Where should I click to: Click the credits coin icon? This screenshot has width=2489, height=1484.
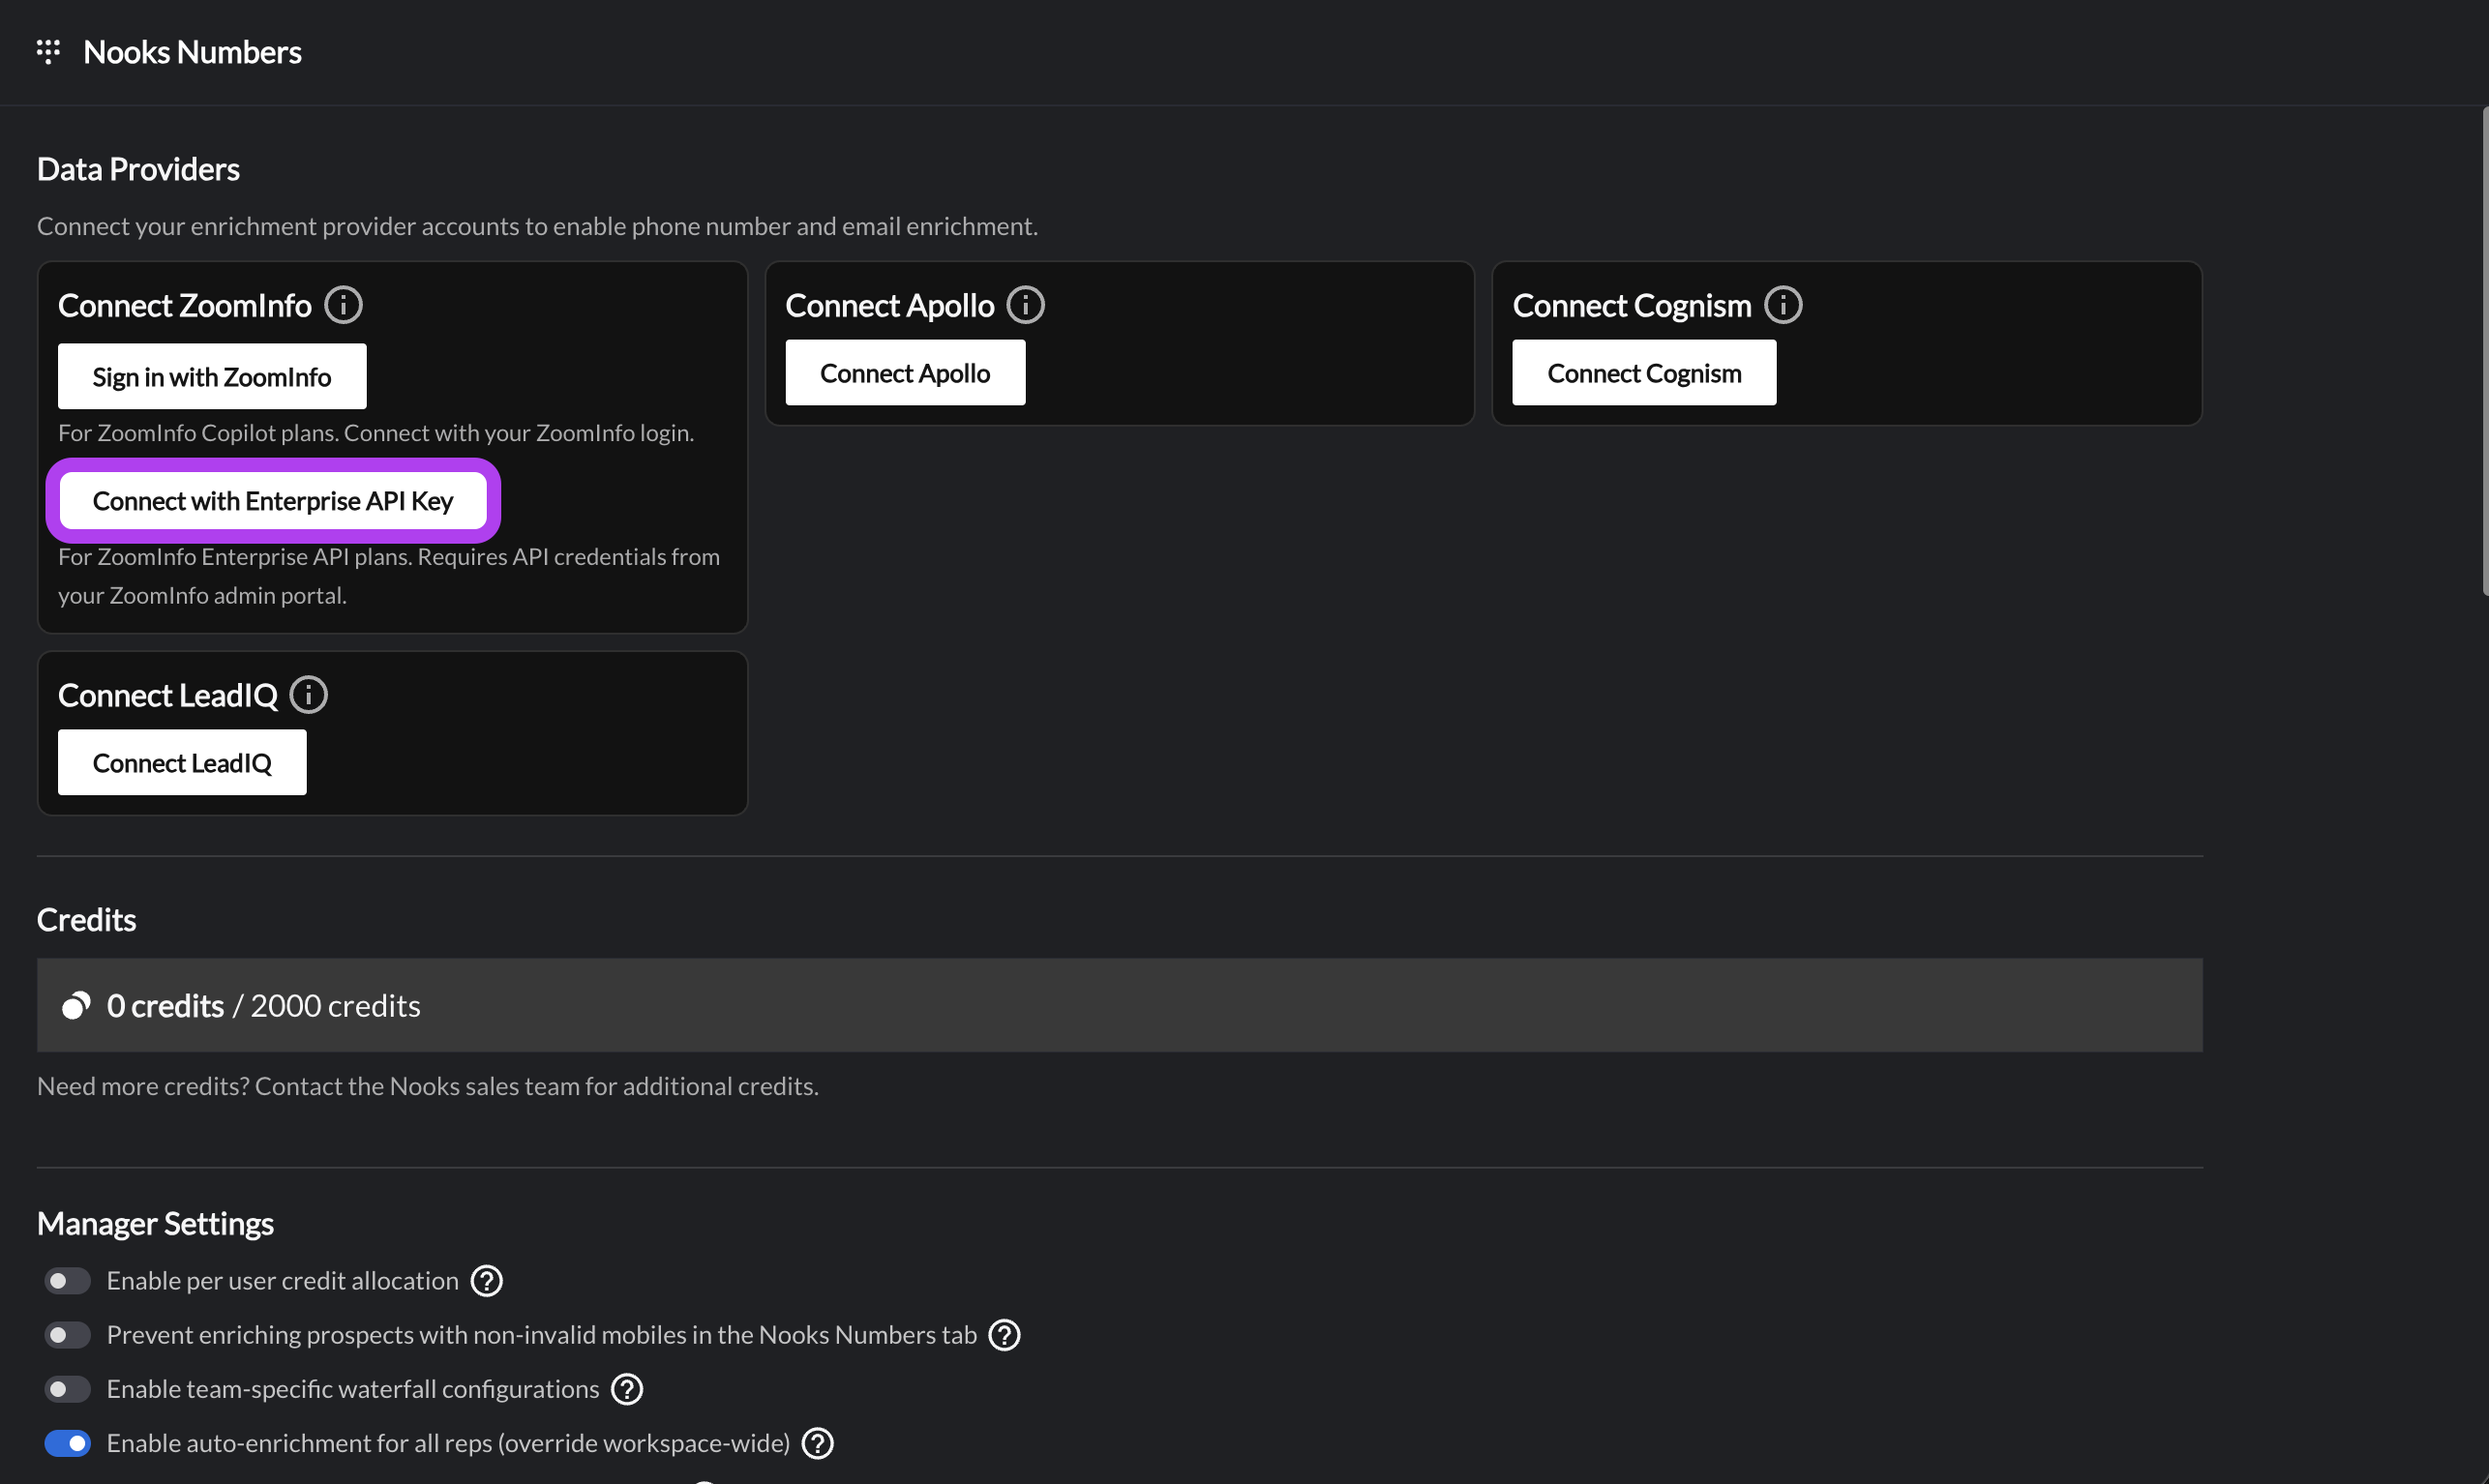click(x=76, y=1006)
